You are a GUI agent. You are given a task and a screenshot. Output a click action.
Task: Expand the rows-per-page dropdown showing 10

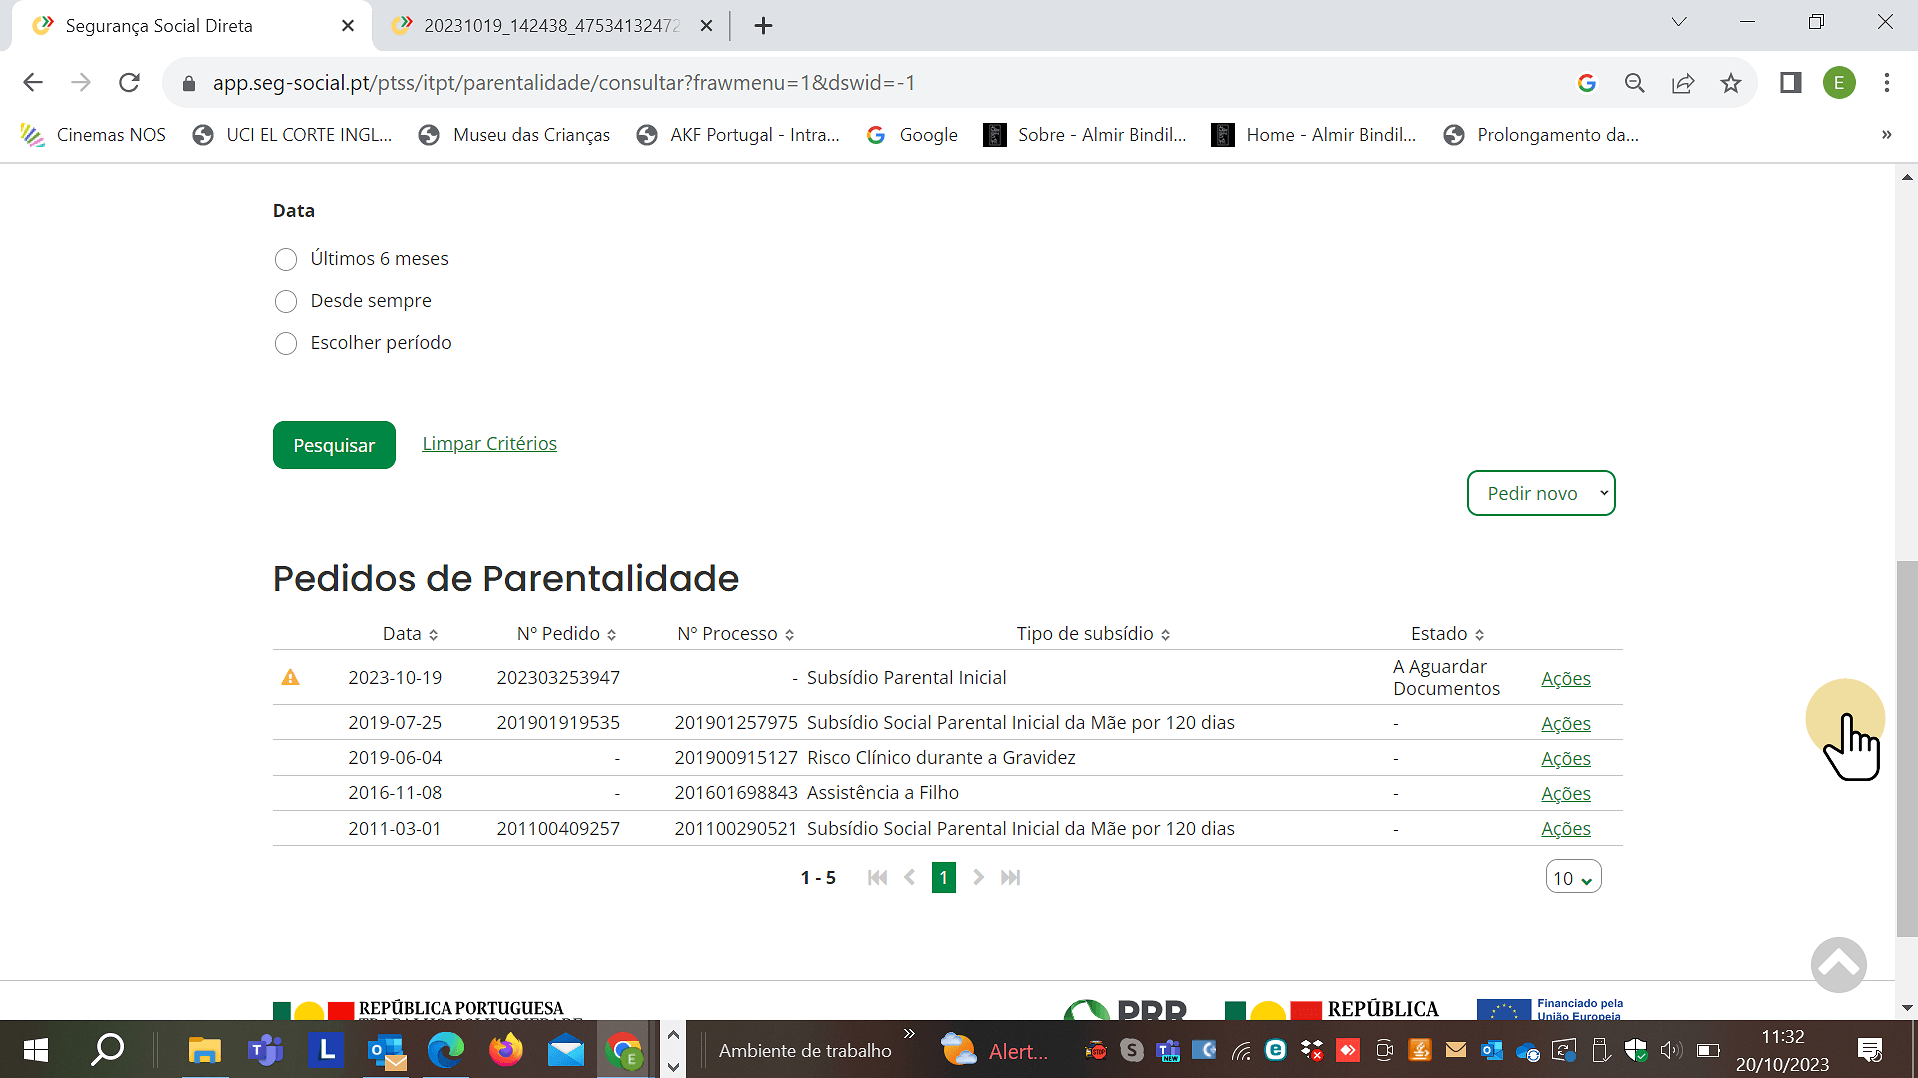(x=1572, y=878)
